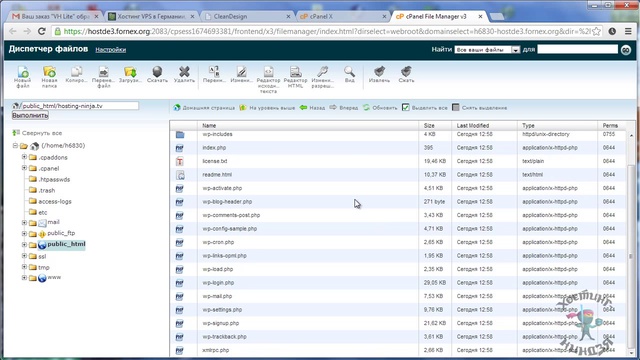Open the Все ваши файлы search dropdown
640x360 pixels.
tap(487, 50)
